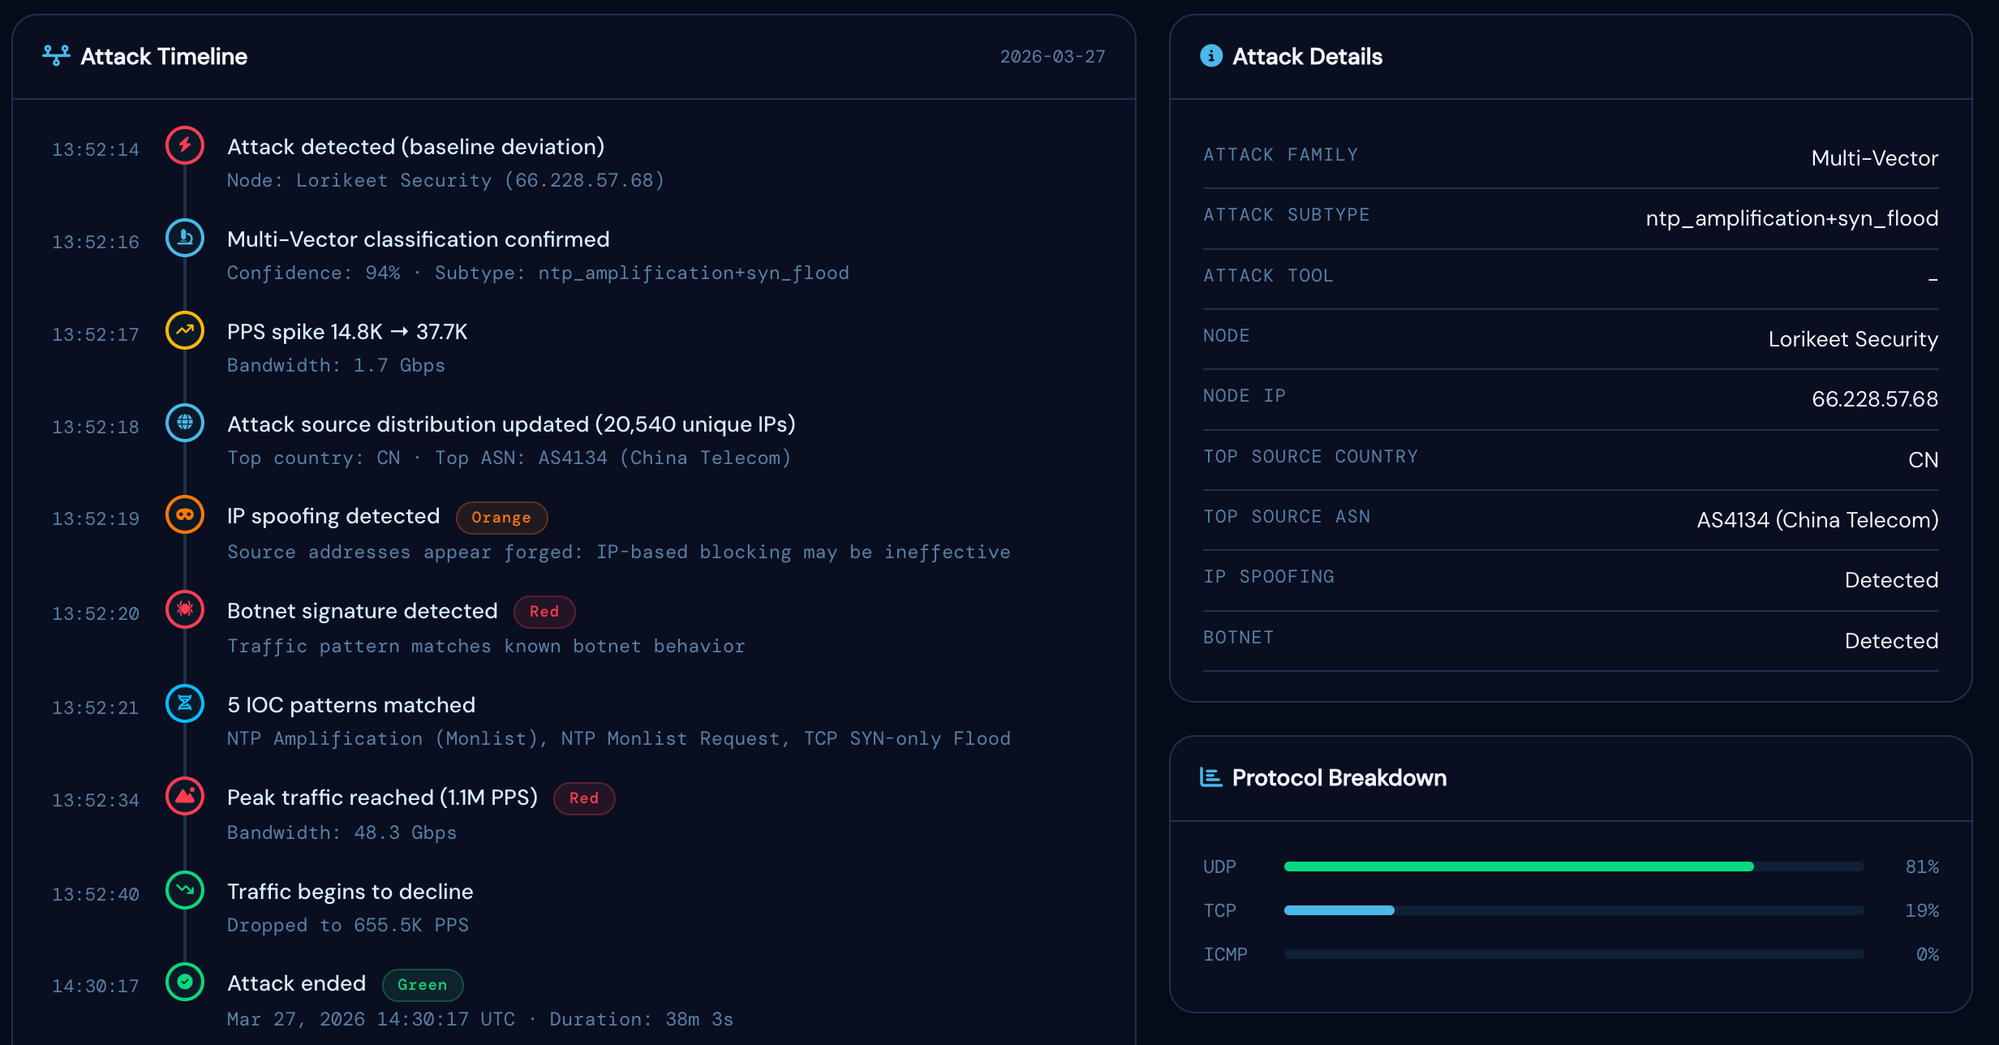Viewport: 1999px width, 1045px height.
Task: Toggle the Green badge on attack ended
Action: [x=422, y=985]
